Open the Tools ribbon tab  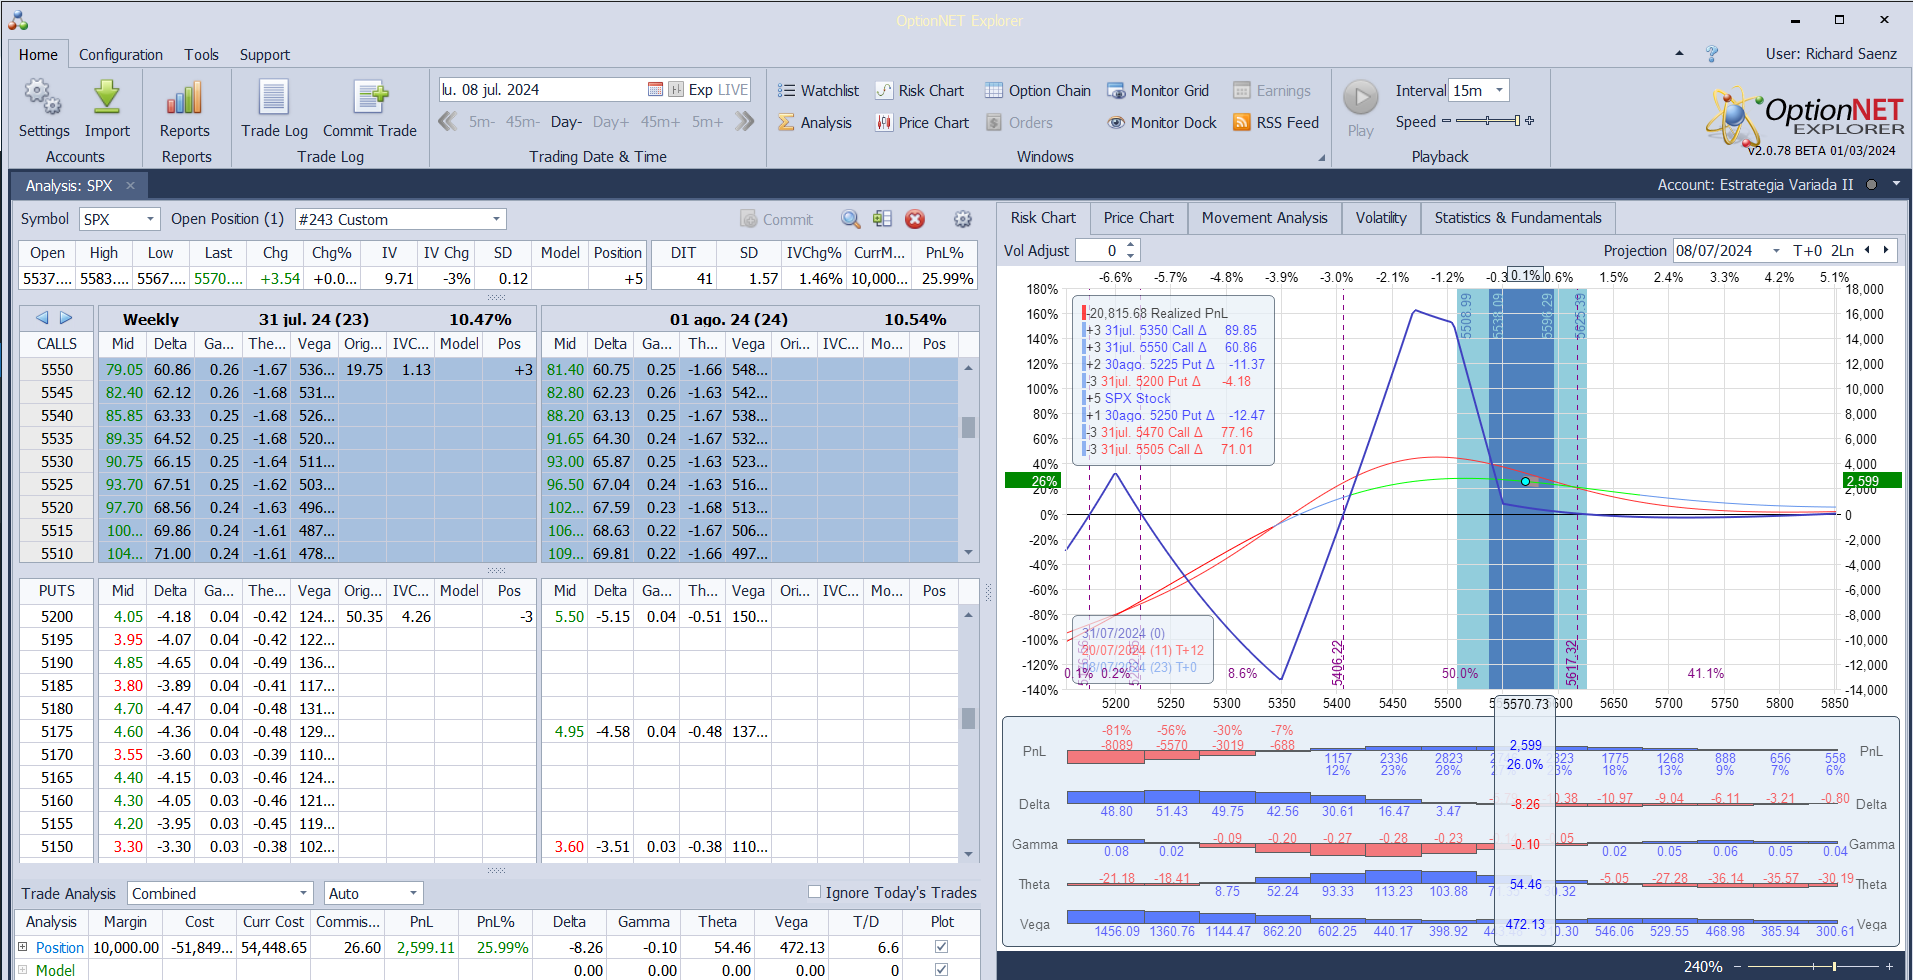pyautogui.click(x=201, y=55)
